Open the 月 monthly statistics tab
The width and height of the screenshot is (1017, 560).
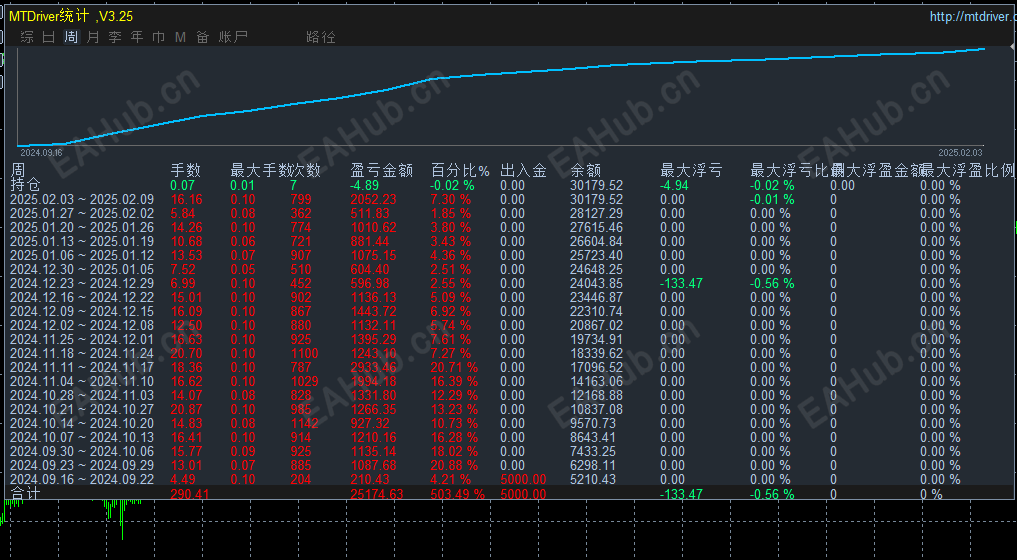93,37
